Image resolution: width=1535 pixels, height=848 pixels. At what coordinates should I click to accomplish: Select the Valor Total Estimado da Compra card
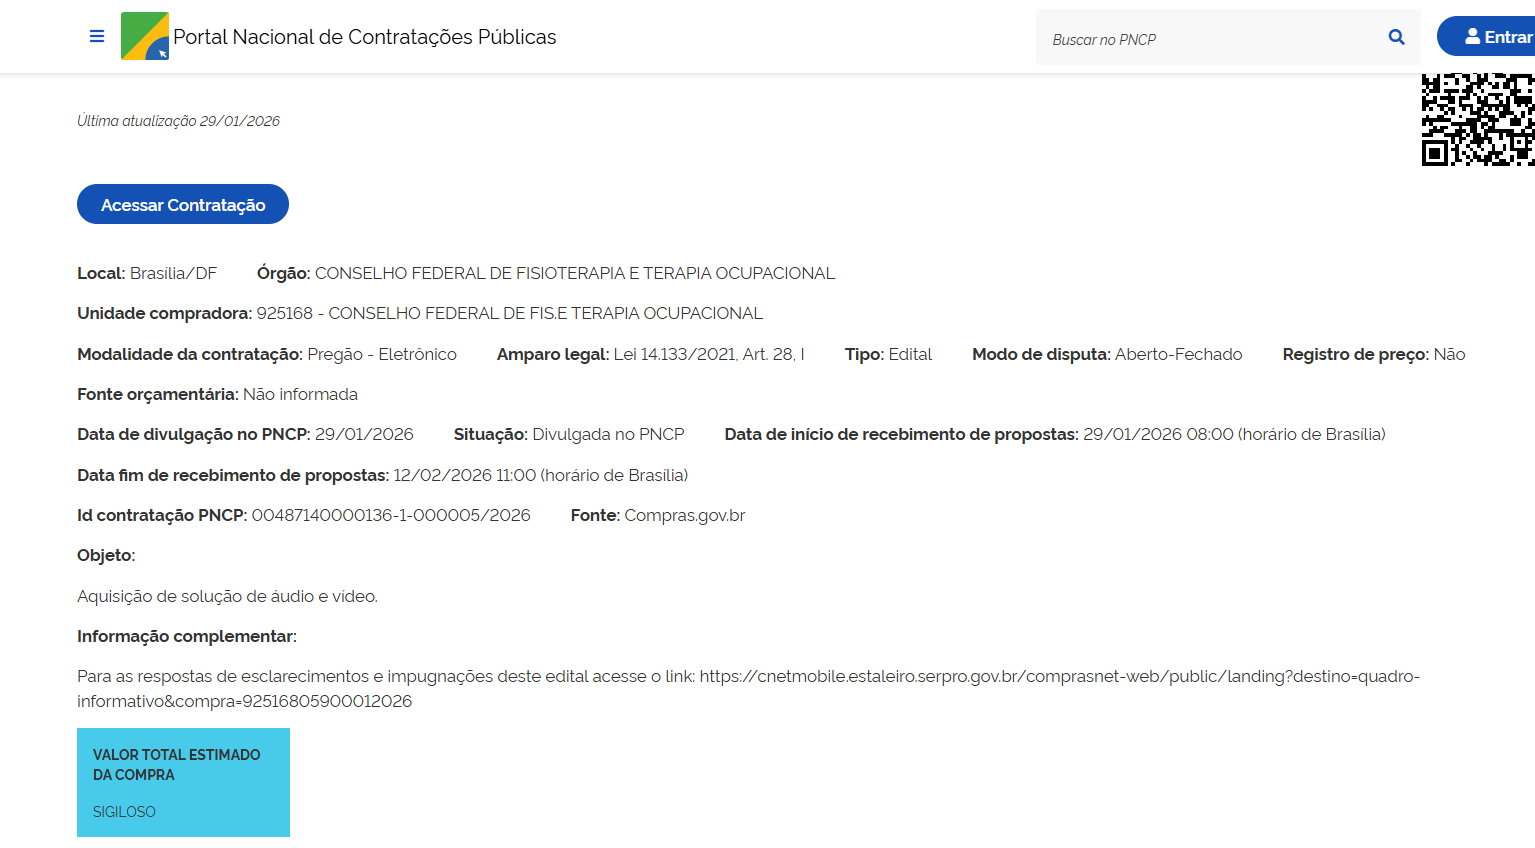(x=183, y=782)
